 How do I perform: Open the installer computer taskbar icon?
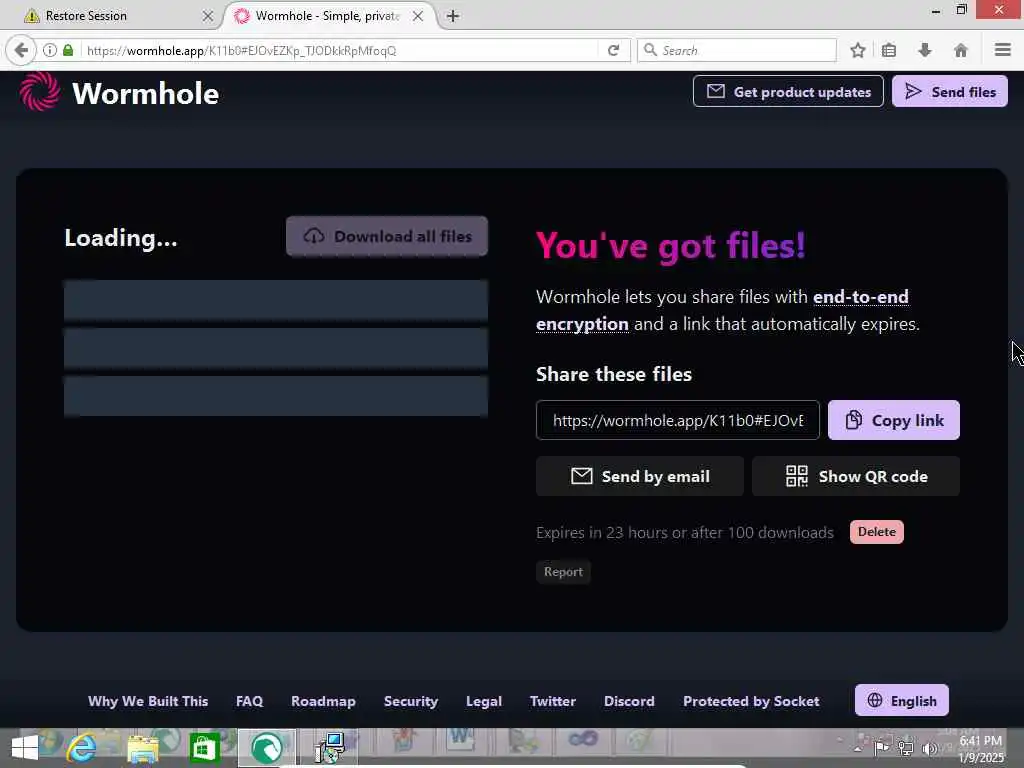(x=329, y=748)
